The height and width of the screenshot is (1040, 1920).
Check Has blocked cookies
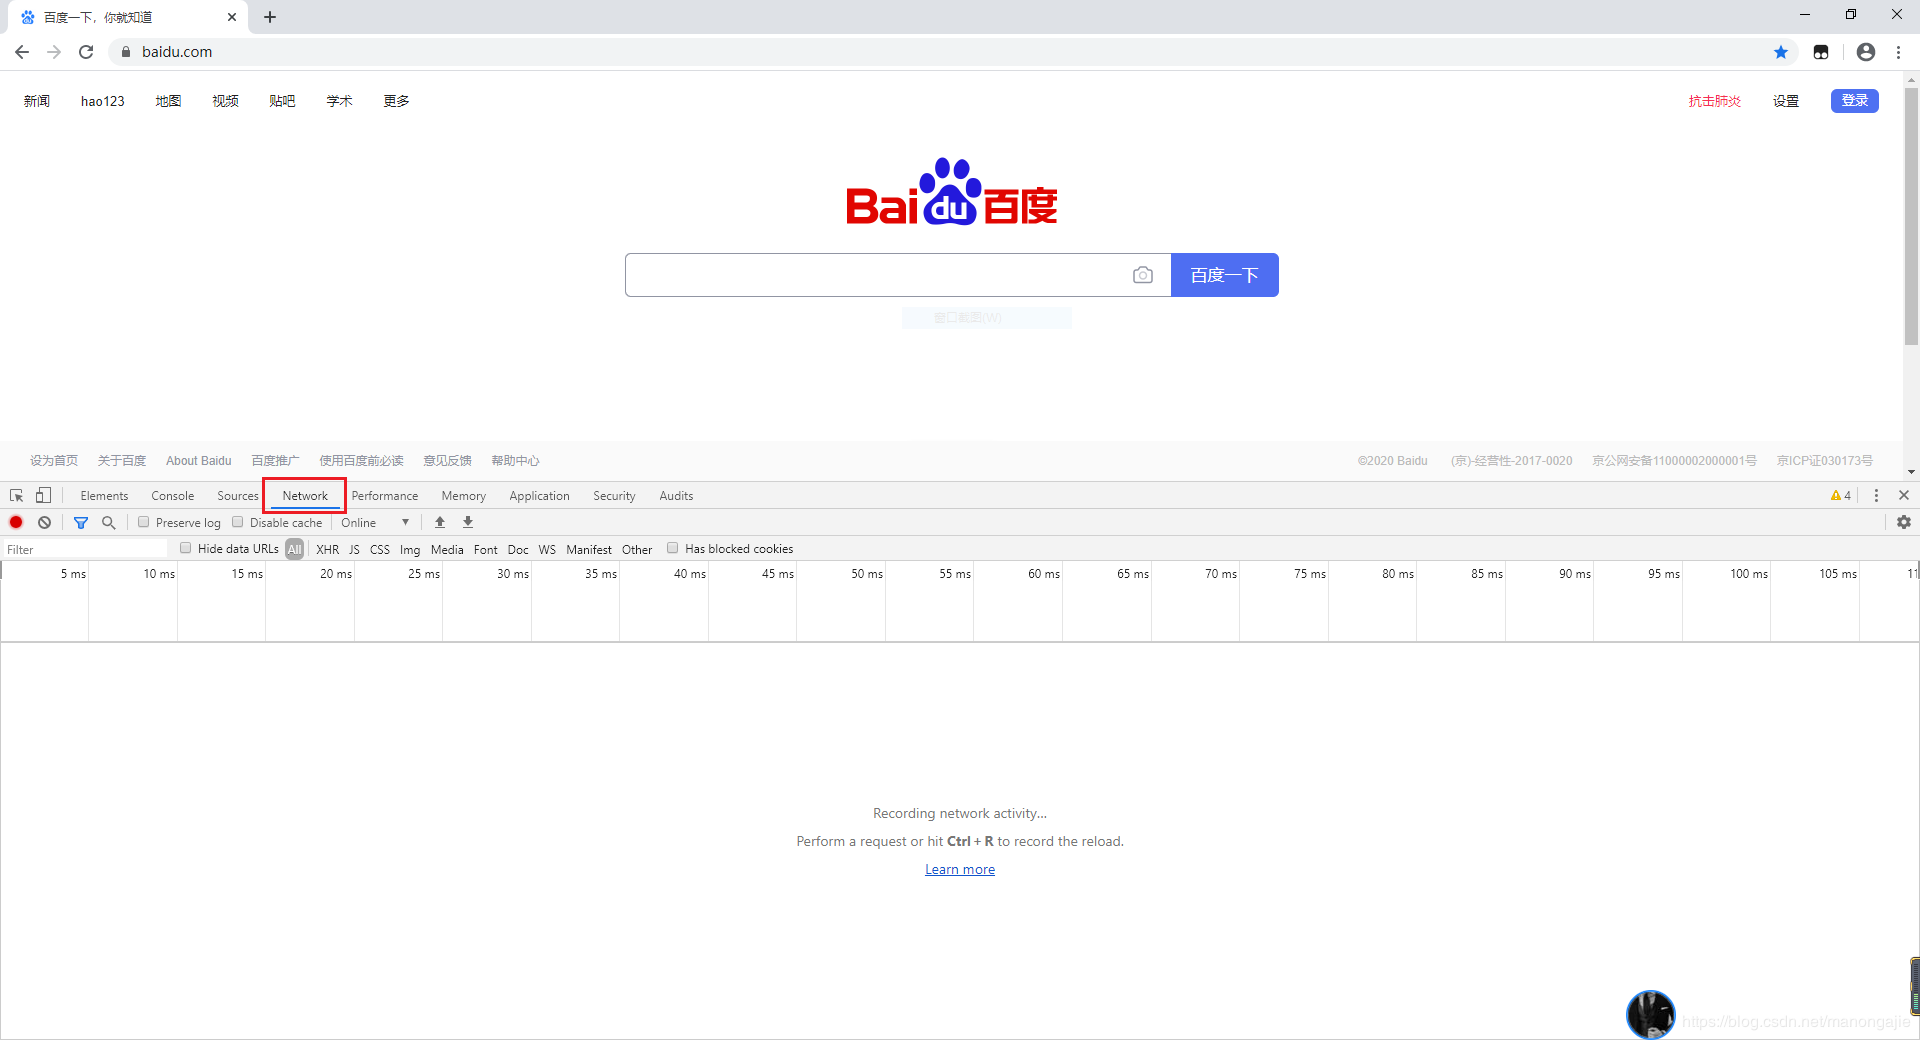[673, 548]
